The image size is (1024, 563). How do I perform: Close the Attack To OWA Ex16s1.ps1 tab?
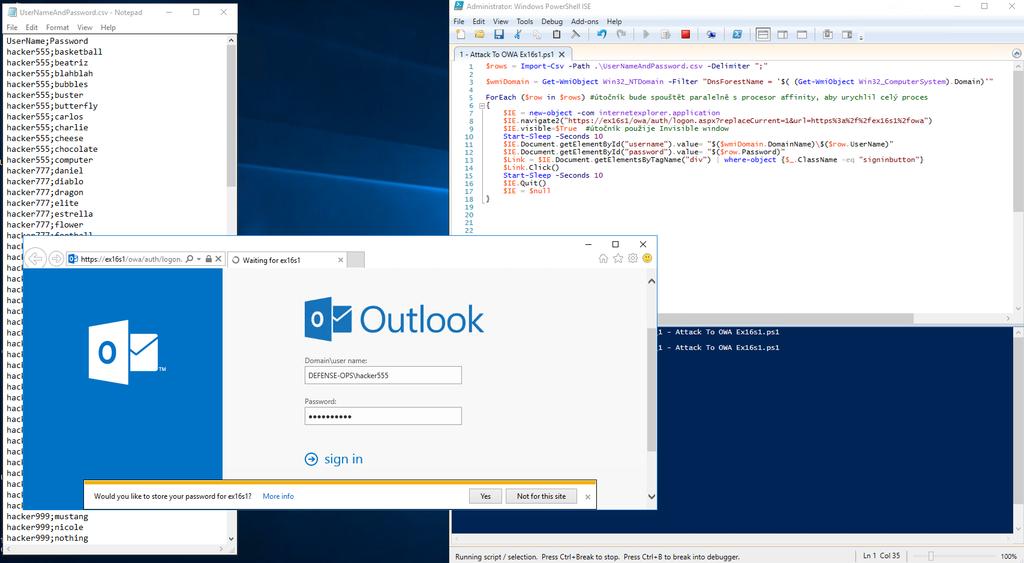(x=562, y=54)
